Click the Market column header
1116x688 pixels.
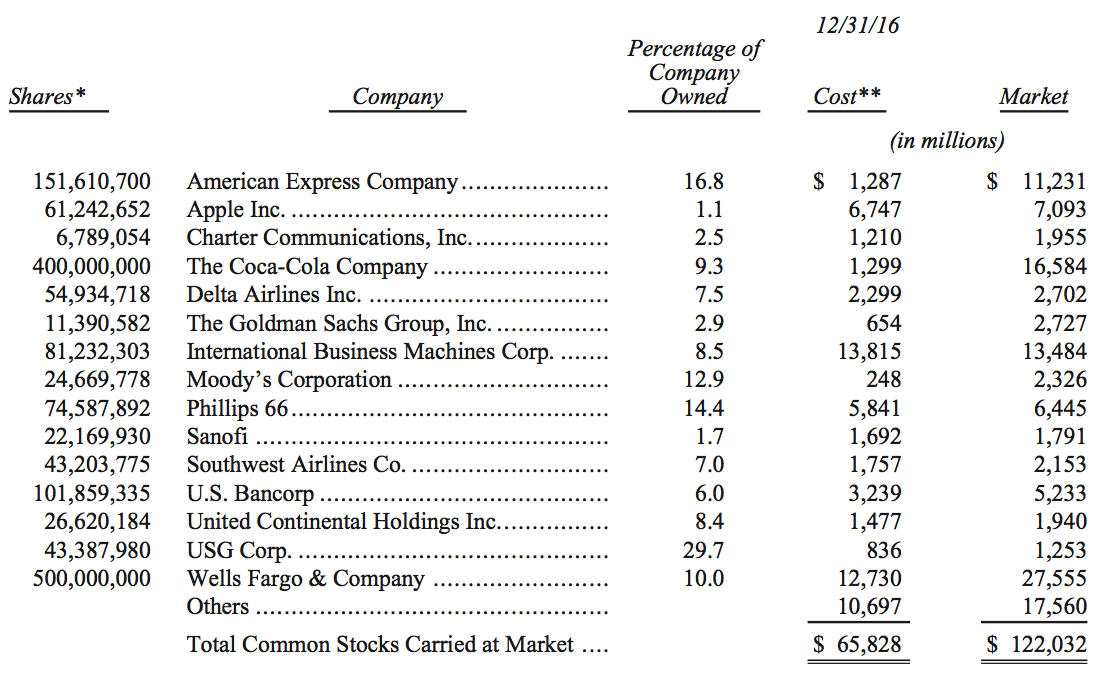(x=1033, y=96)
